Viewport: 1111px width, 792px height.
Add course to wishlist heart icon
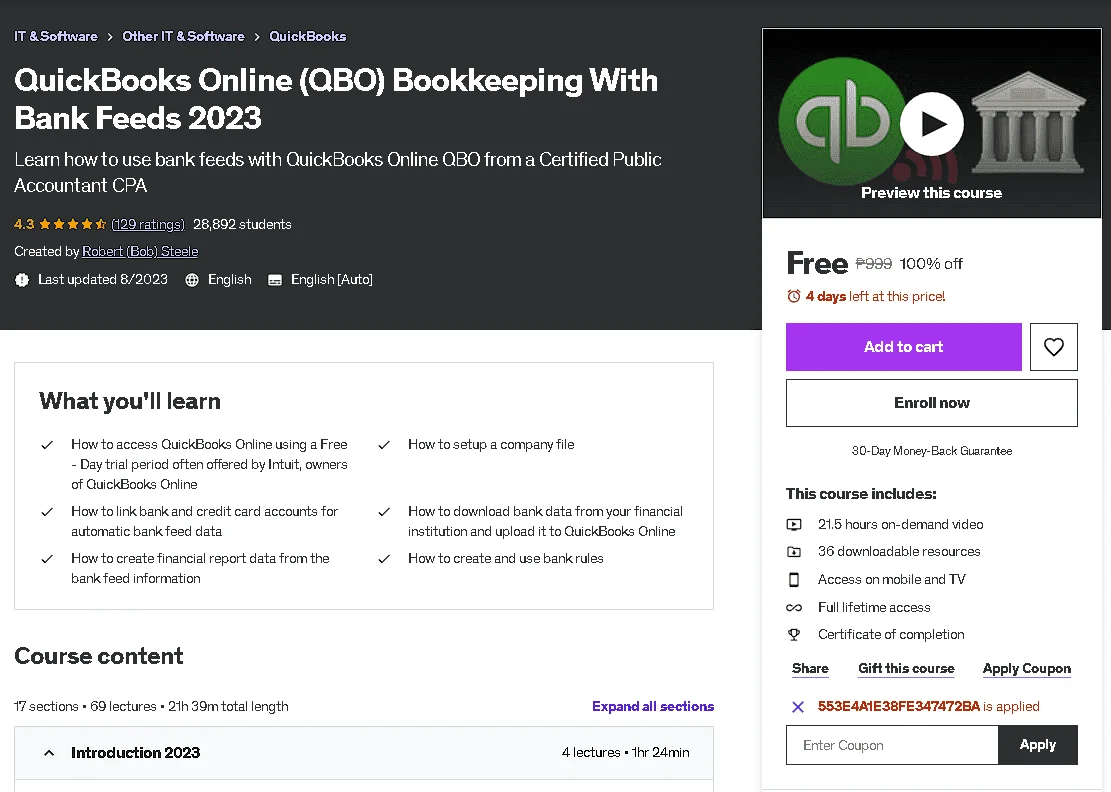[x=1054, y=347]
